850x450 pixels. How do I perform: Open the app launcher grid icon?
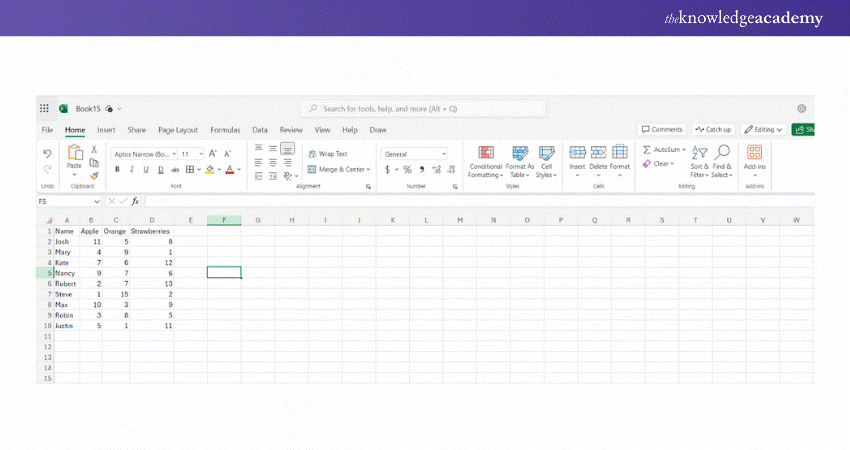pyautogui.click(x=44, y=108)
